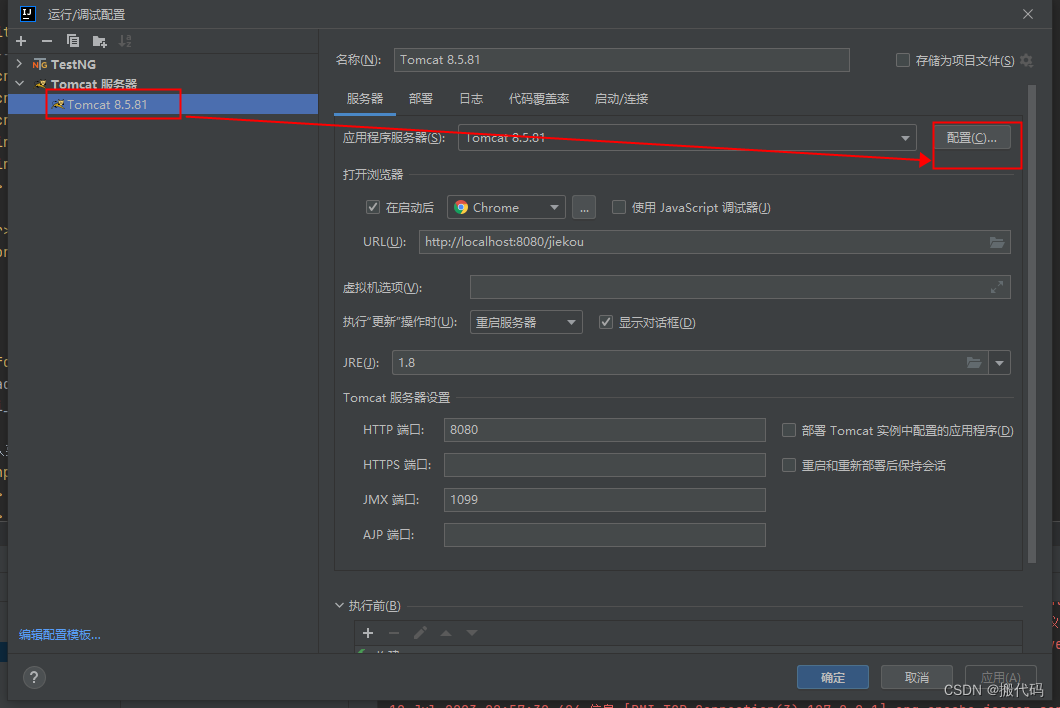Switch to the 部署 tab
The height and width of the screenshot is (708, 1060).
[420, 99]
